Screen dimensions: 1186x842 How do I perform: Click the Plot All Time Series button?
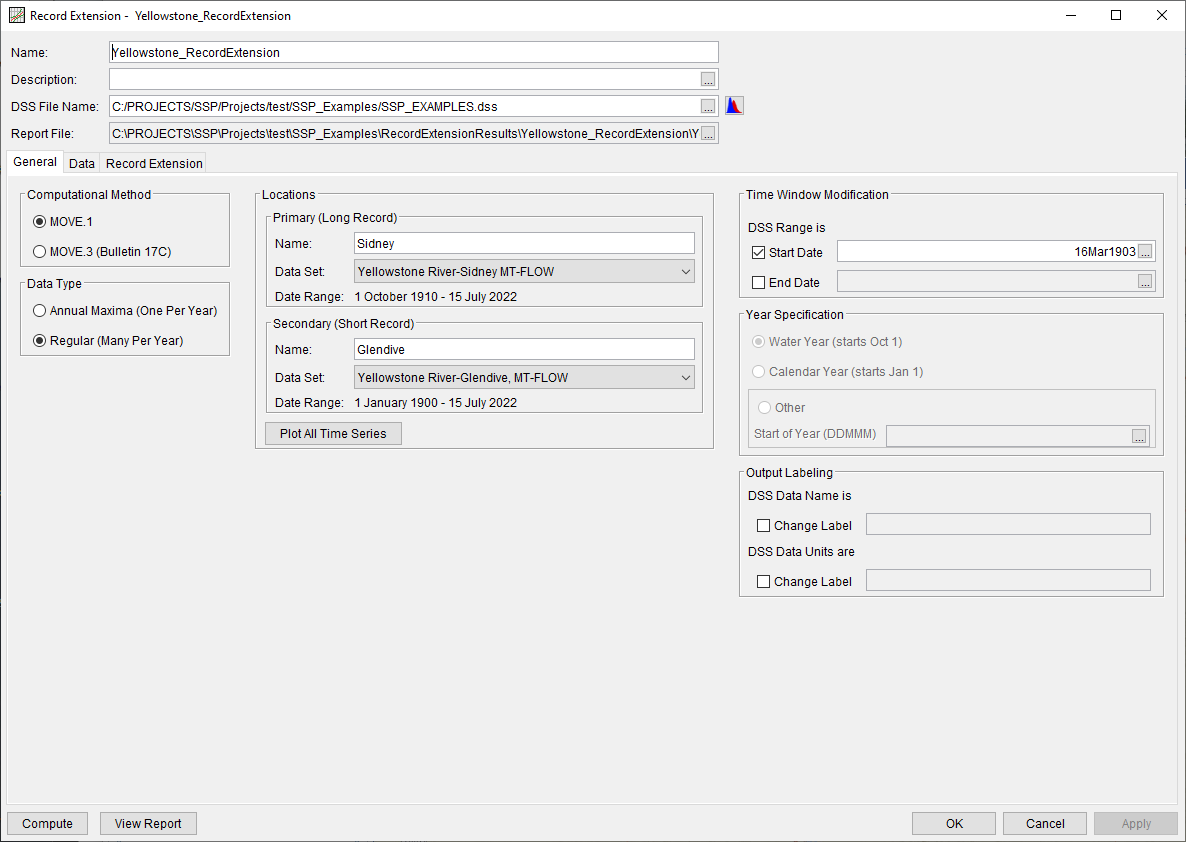click(x=333, y=434)
